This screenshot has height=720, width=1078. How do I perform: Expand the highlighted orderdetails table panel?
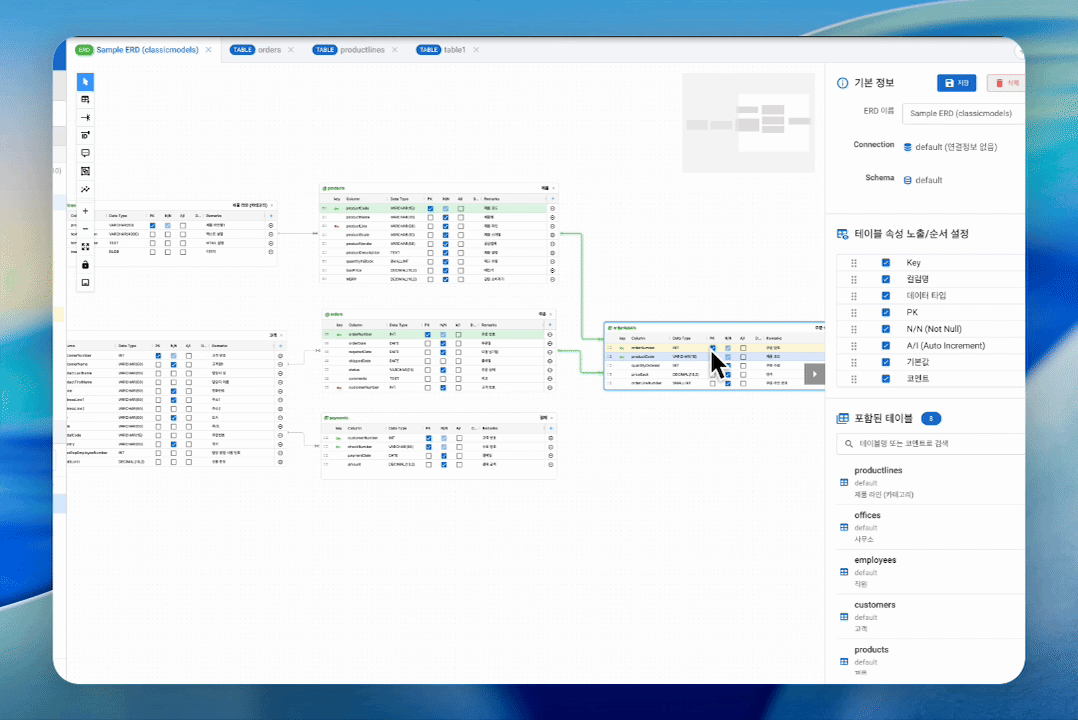[813, 372]
